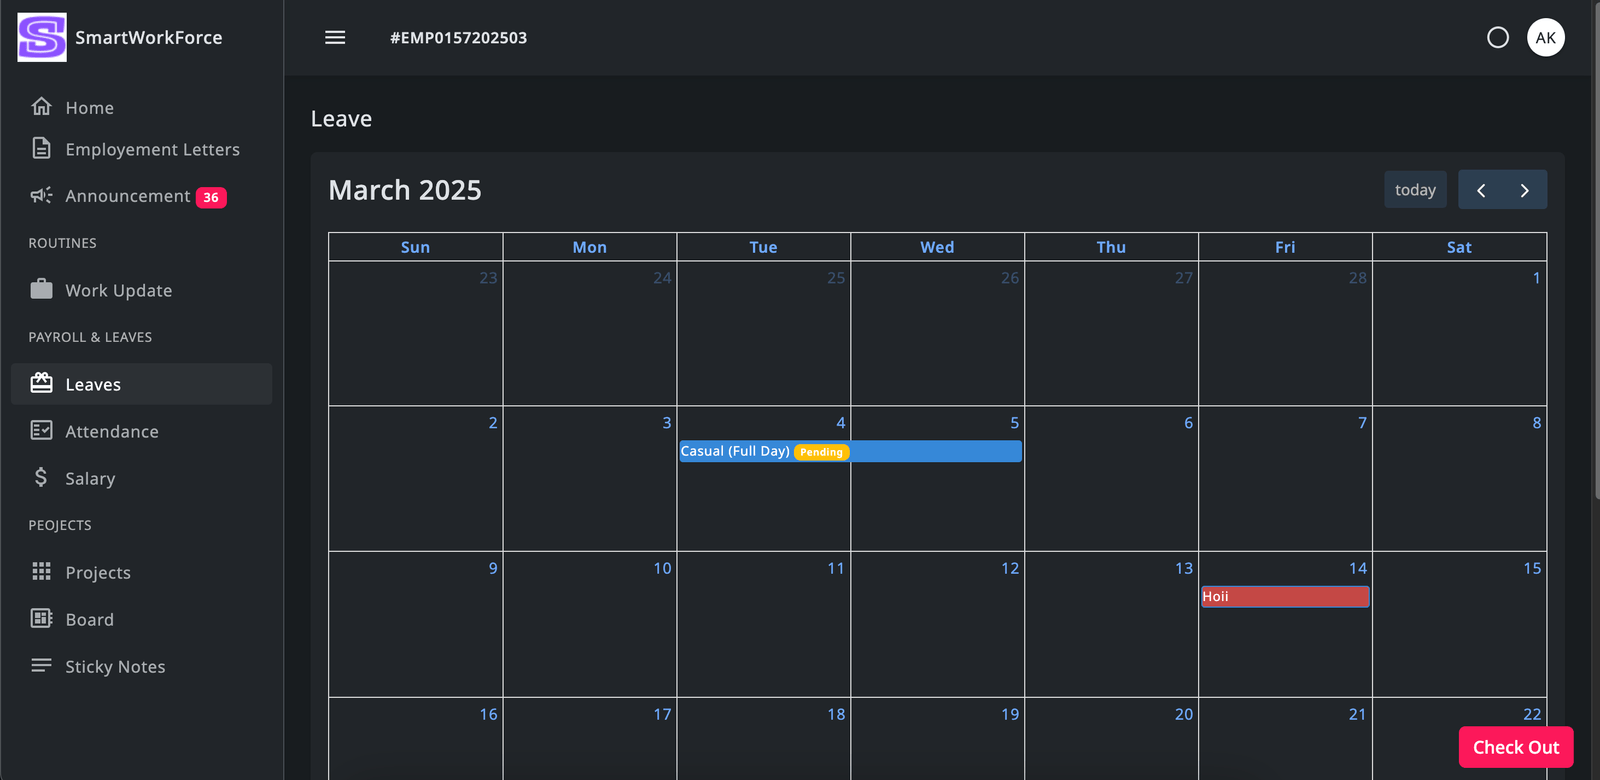1600x780 pixels.
Task: Open the AK user avatar menu
Action: 1545,38
